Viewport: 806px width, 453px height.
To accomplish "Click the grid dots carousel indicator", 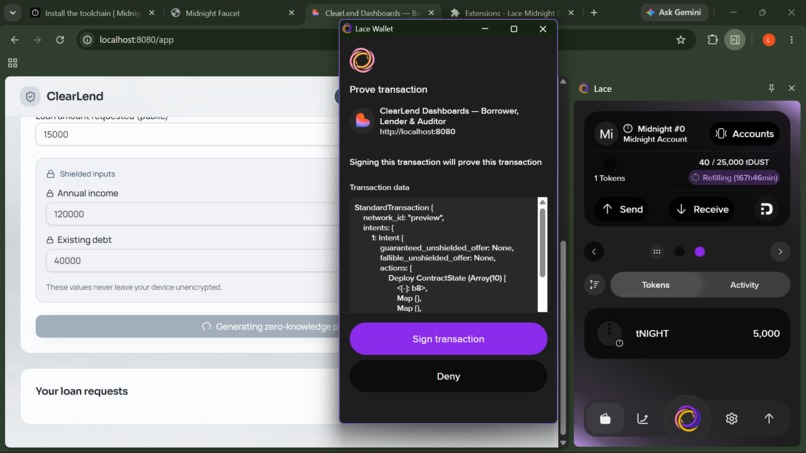I will tap(656, 251).
